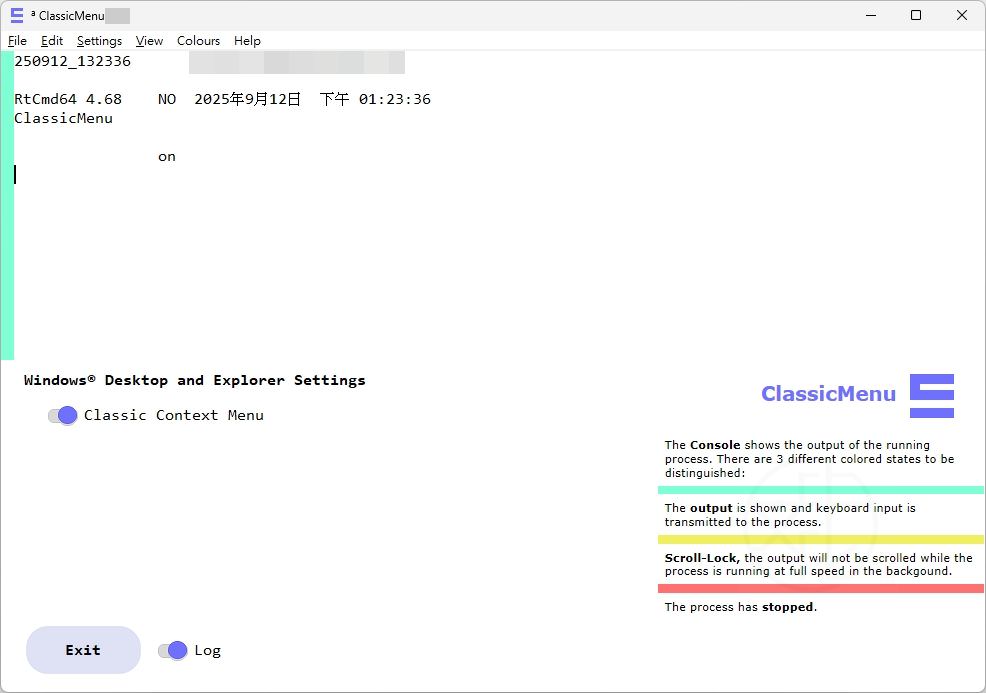The height and width of the screenshot is (693, 986).
Task: Open the Settings menu
Action: 99,41
